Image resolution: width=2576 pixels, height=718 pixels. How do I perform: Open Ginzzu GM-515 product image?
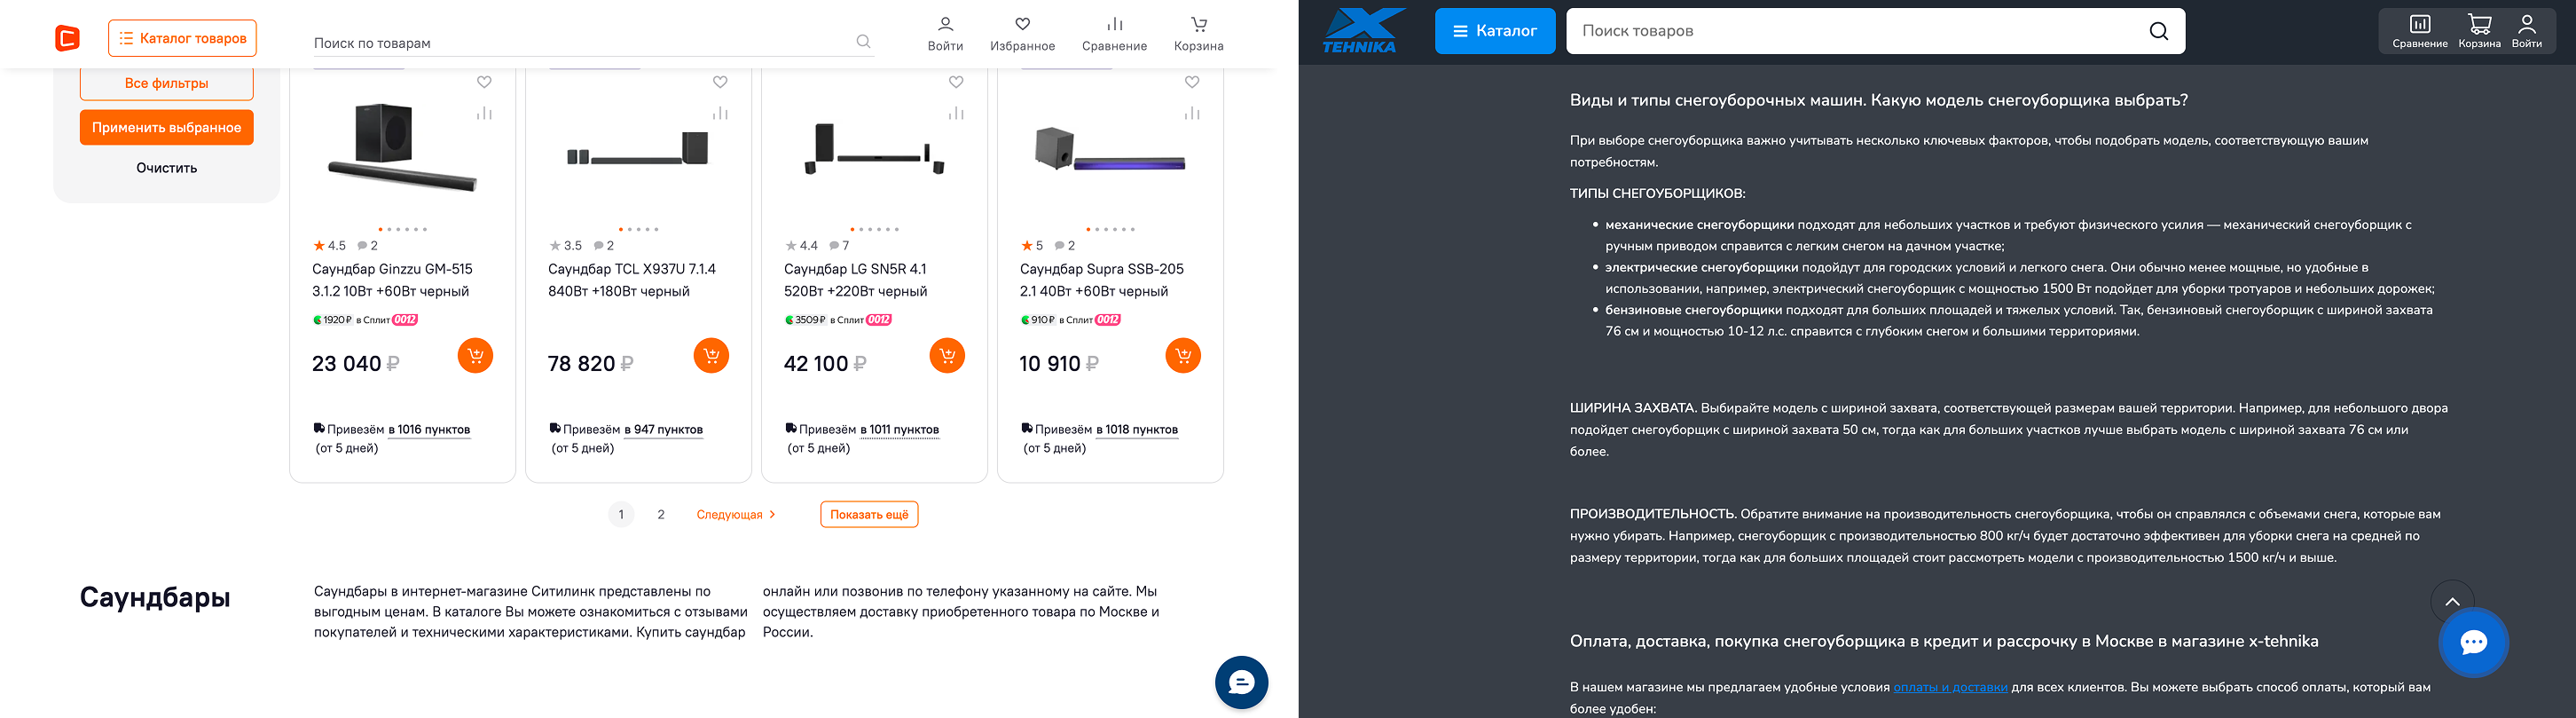click(402, 148)
